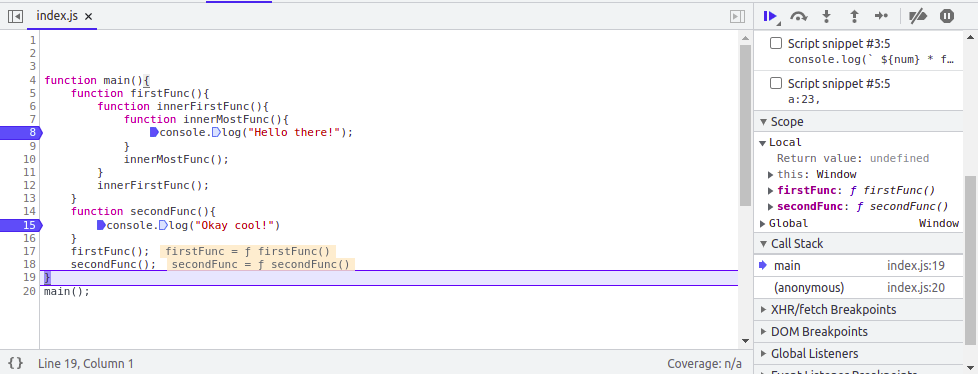Select the index.js file tab
The image size is (978, 374).
57,17
